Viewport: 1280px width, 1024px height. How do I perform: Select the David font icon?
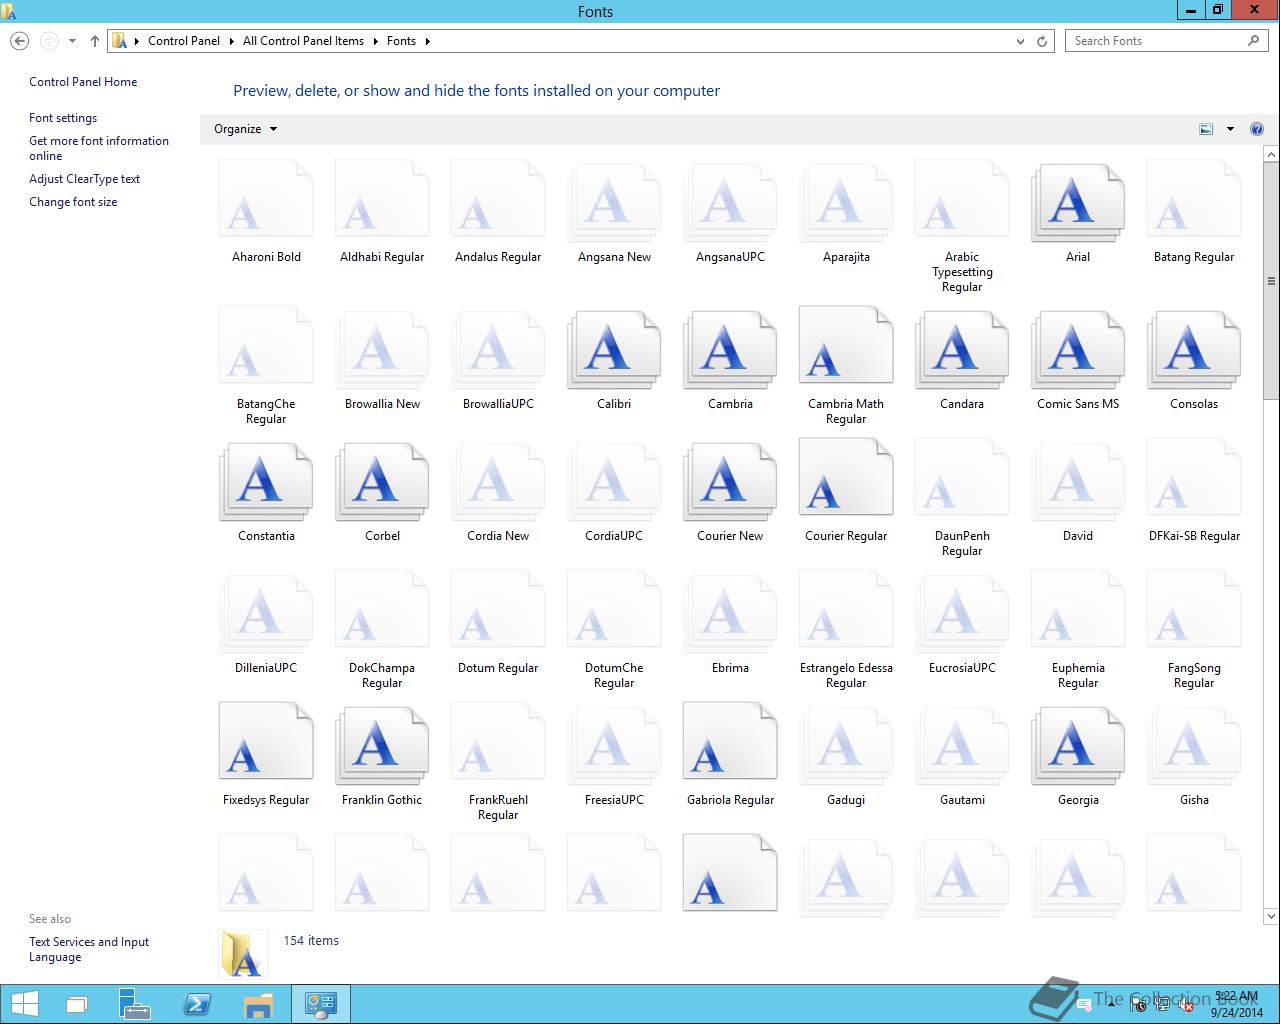(1078, 483)
